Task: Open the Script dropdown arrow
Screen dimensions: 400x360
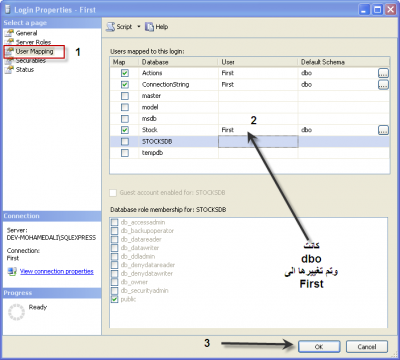Action: tap(139, 27)
